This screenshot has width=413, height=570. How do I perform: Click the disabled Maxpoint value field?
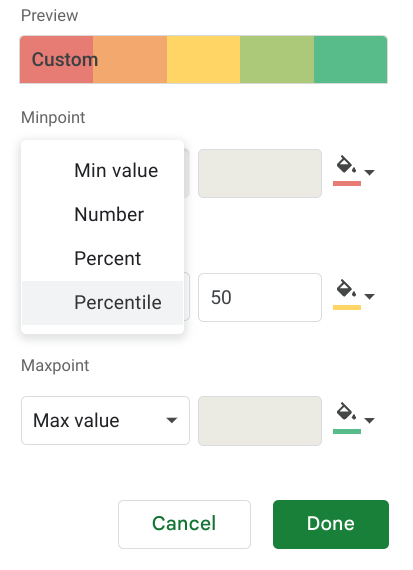260,421
